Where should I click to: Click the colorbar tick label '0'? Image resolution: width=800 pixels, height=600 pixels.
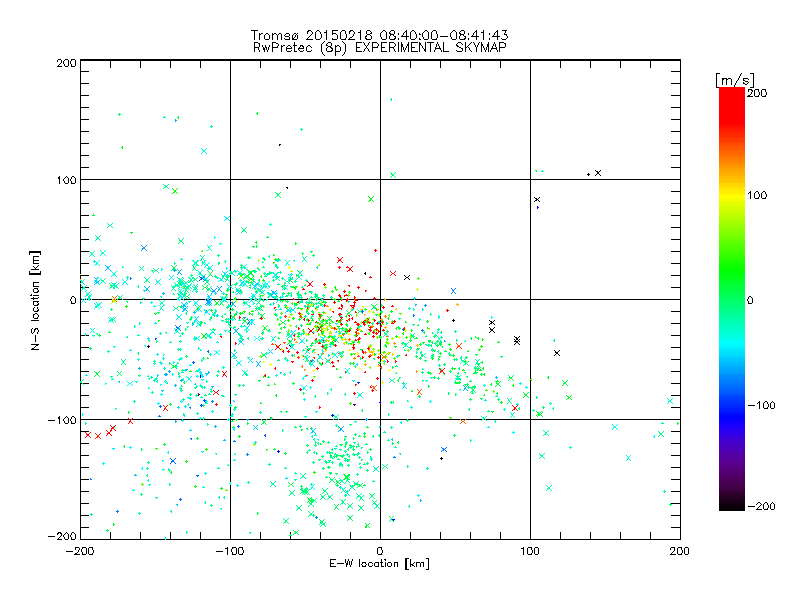(x=750, y=300)
